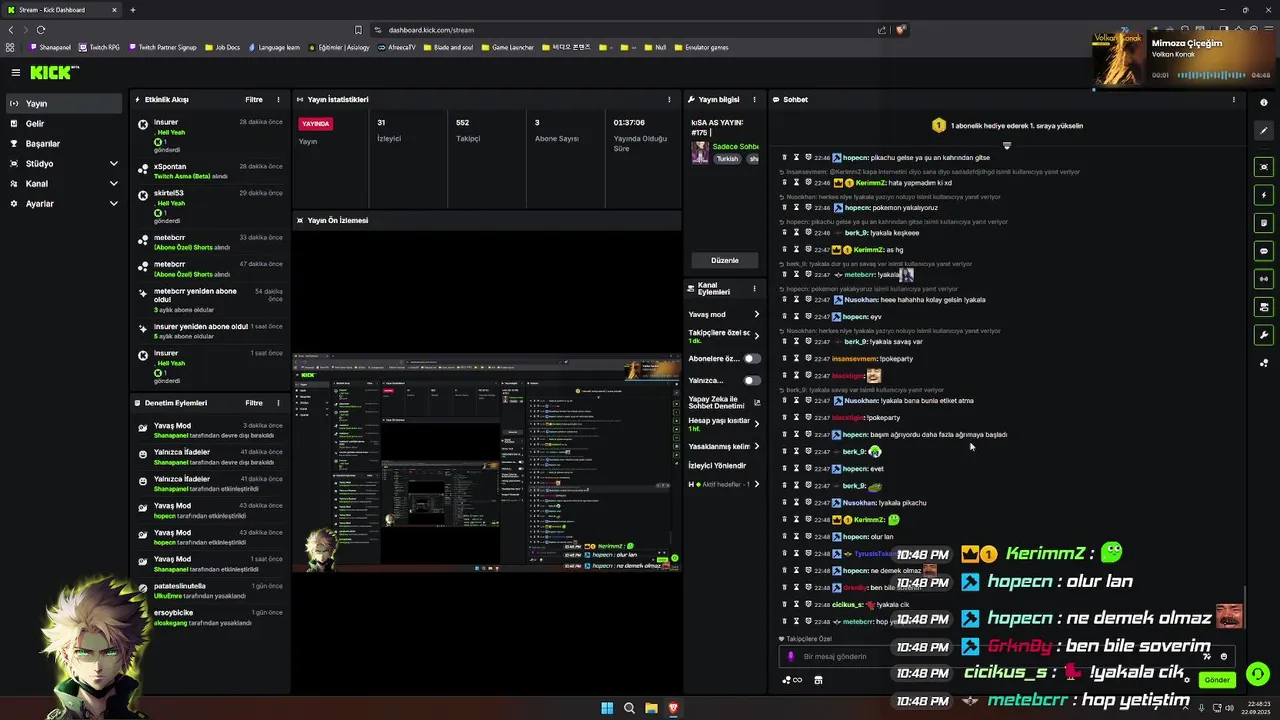Viewport: 1280px width, 720px height.
Task: Click the pencil edit icon in the right rail
Action: pos(1264,131)
